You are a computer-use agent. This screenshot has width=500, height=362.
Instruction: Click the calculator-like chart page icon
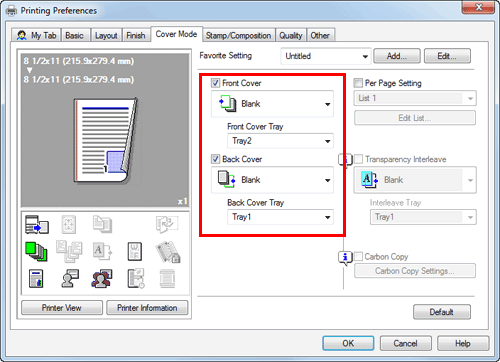pyautogui.click(x=36, y=278)
